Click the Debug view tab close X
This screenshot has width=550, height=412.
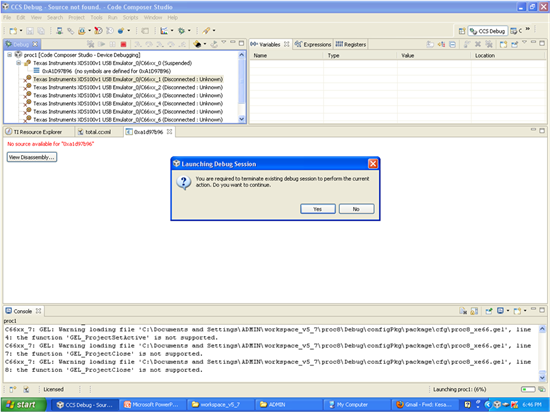coord(35,44)
